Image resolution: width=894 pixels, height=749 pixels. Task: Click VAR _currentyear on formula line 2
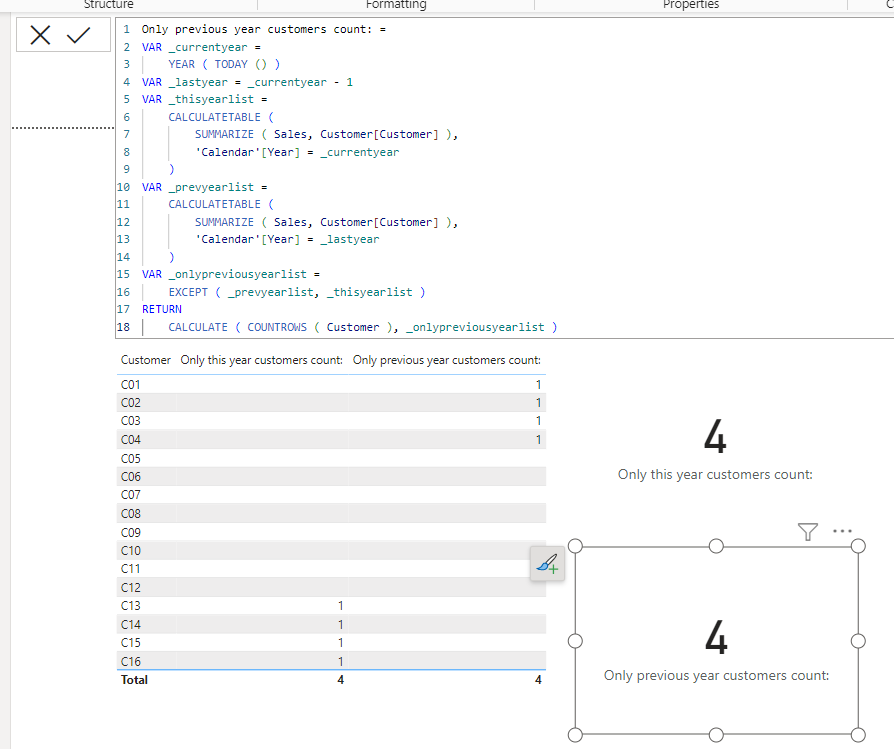pos(194,47)
